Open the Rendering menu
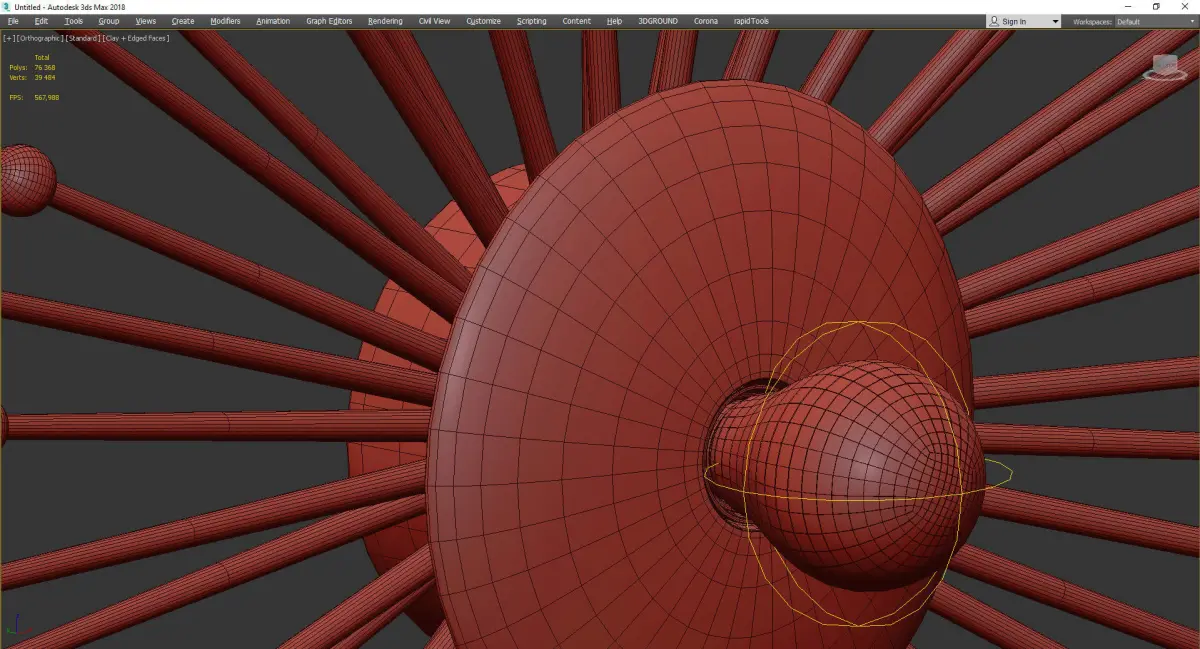 (x=385, y=21)
